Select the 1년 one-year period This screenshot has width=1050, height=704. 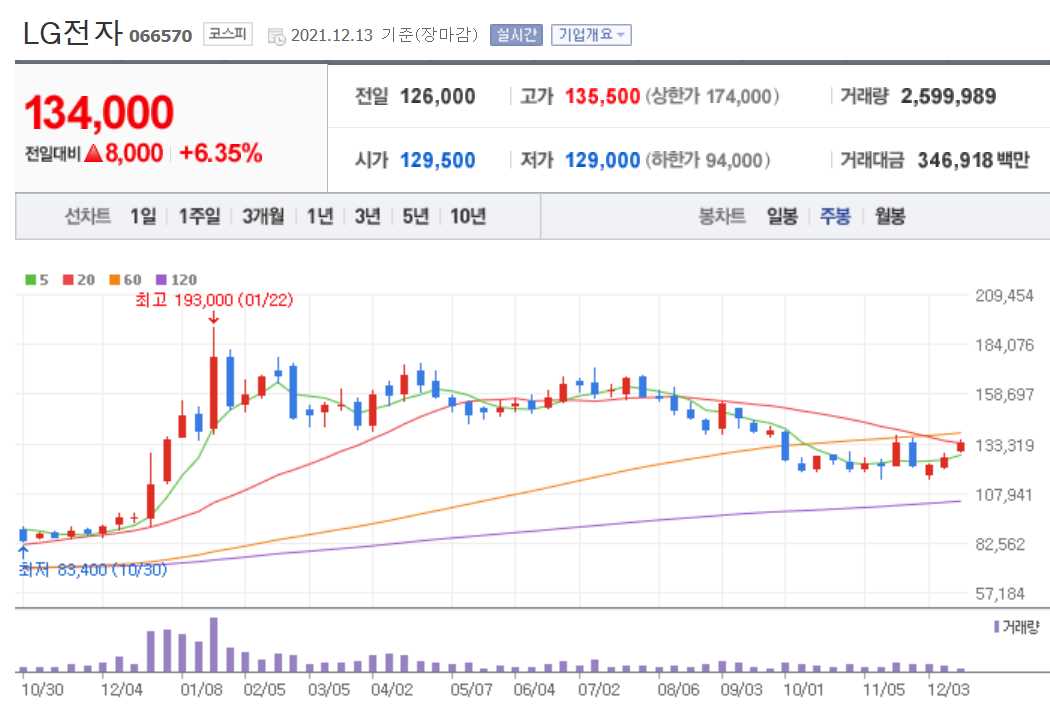(x=320, y=215)
